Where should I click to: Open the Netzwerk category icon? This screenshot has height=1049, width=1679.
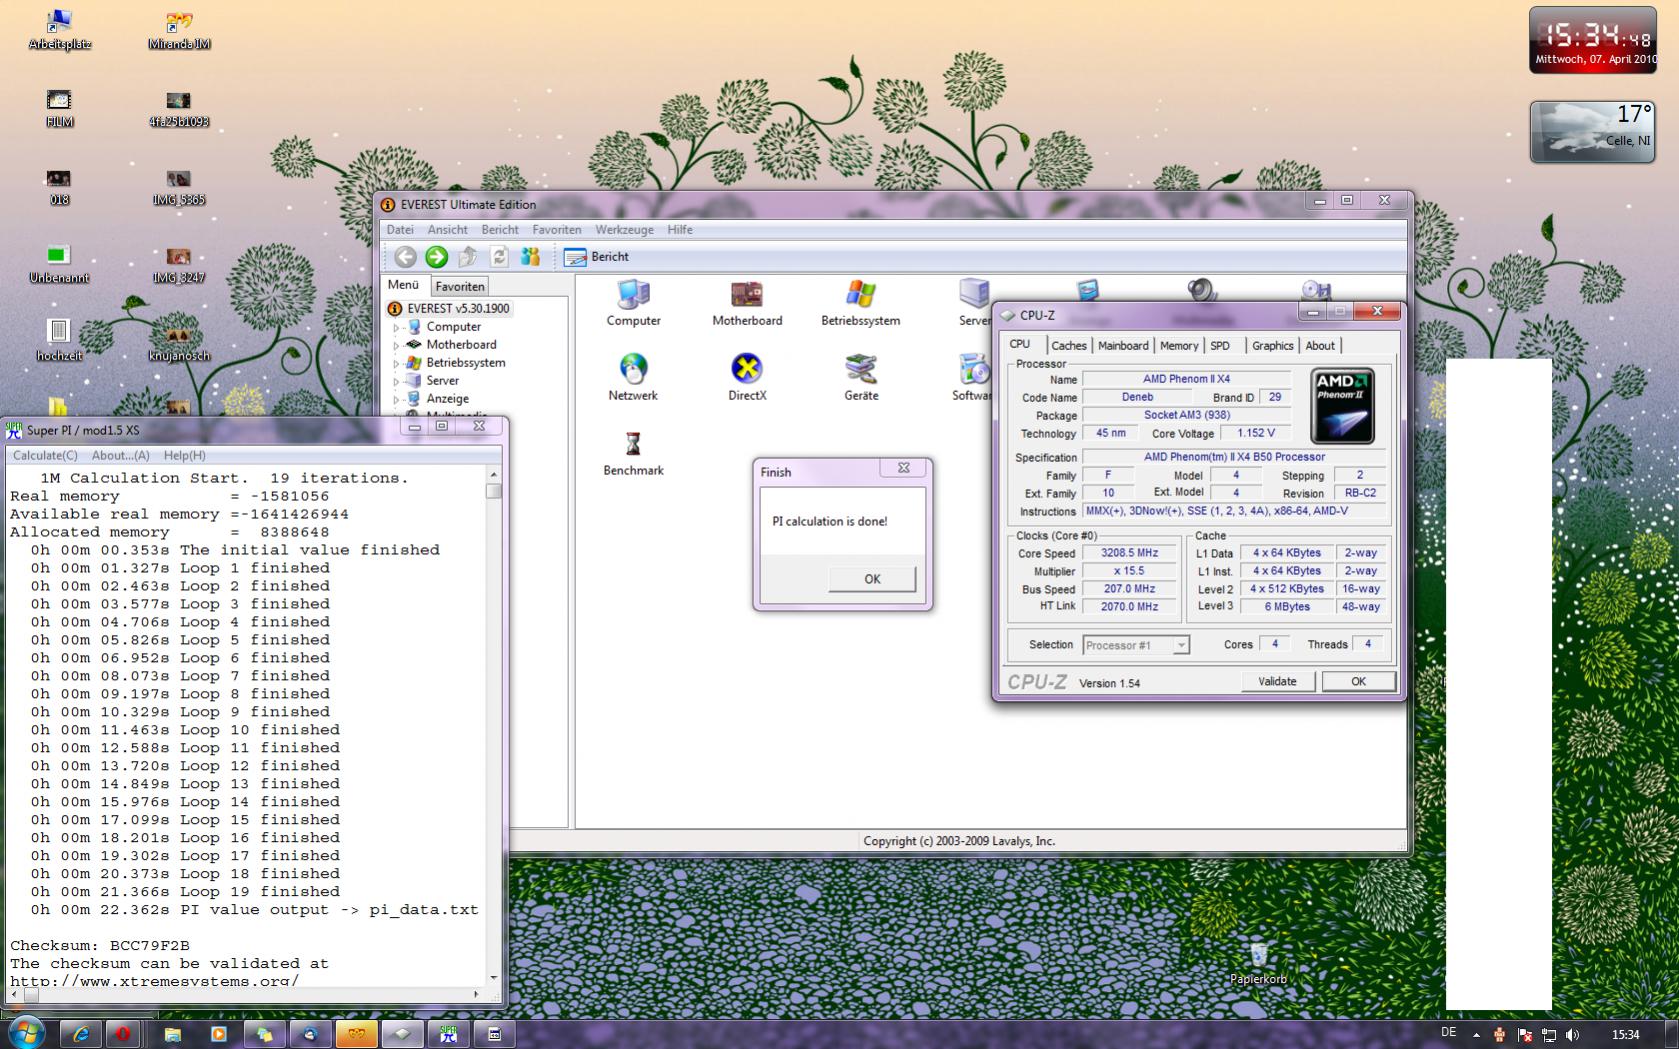pos(633,378)
